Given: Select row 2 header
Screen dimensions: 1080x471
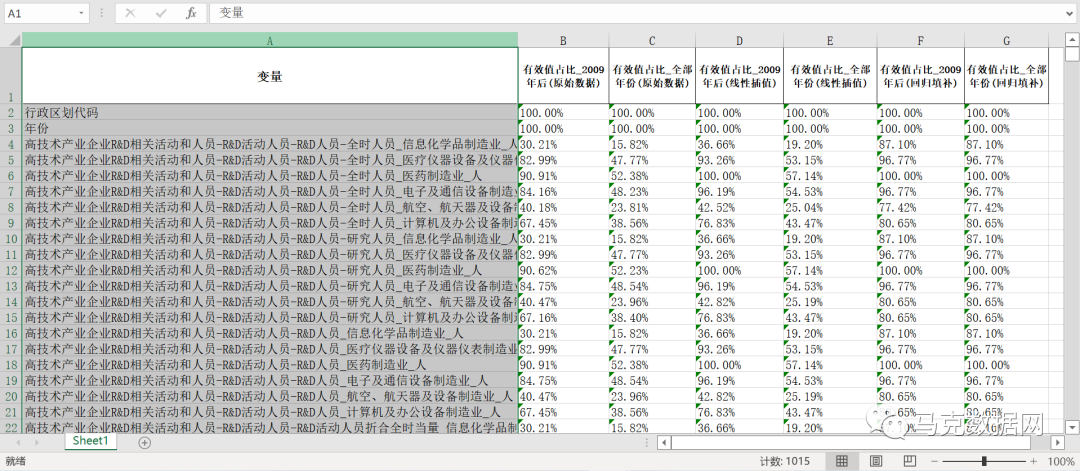Looking at the screenshot, I should [x=11, y=112].
